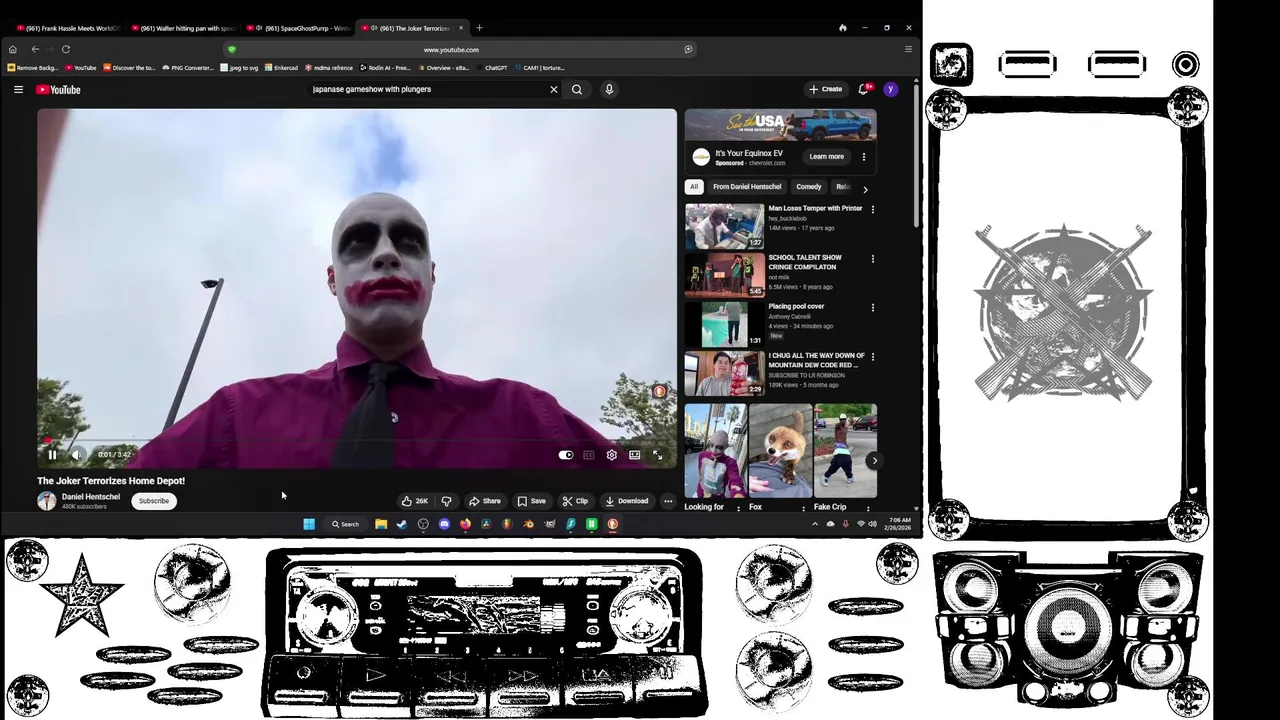Screen dimensions: 1280x720
Task: Enter fullscreen video mode
Action: (x=657, y=455)
